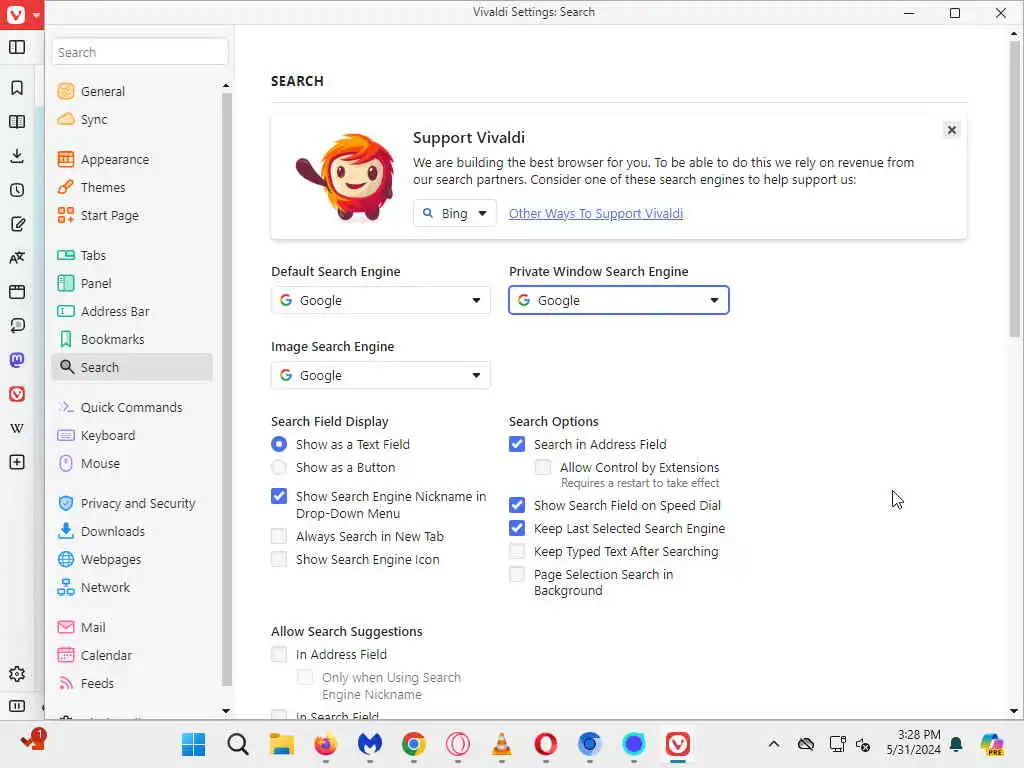Open Image Search Engine dropdown
The height and width of the screenshot is (768, 1024).
coord(381,376)
